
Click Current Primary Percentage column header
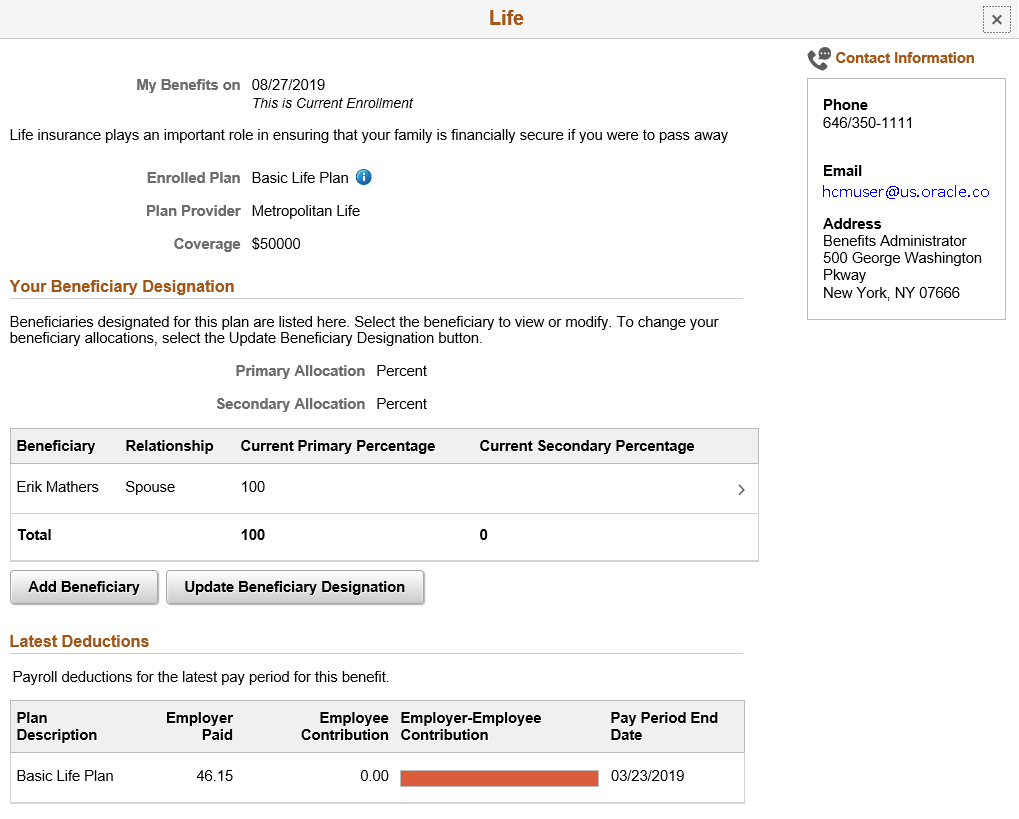[338, 446]
